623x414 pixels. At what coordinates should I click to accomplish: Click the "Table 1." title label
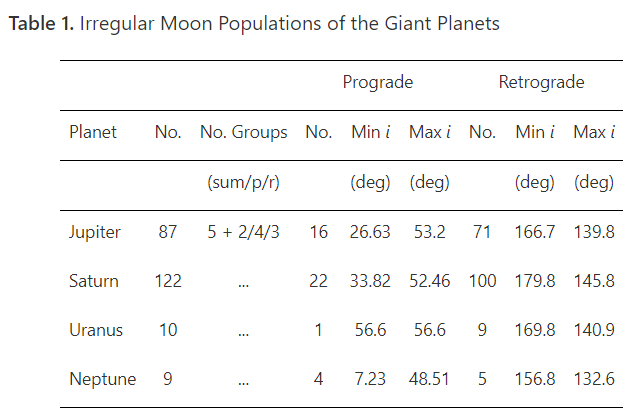[38, 24]
